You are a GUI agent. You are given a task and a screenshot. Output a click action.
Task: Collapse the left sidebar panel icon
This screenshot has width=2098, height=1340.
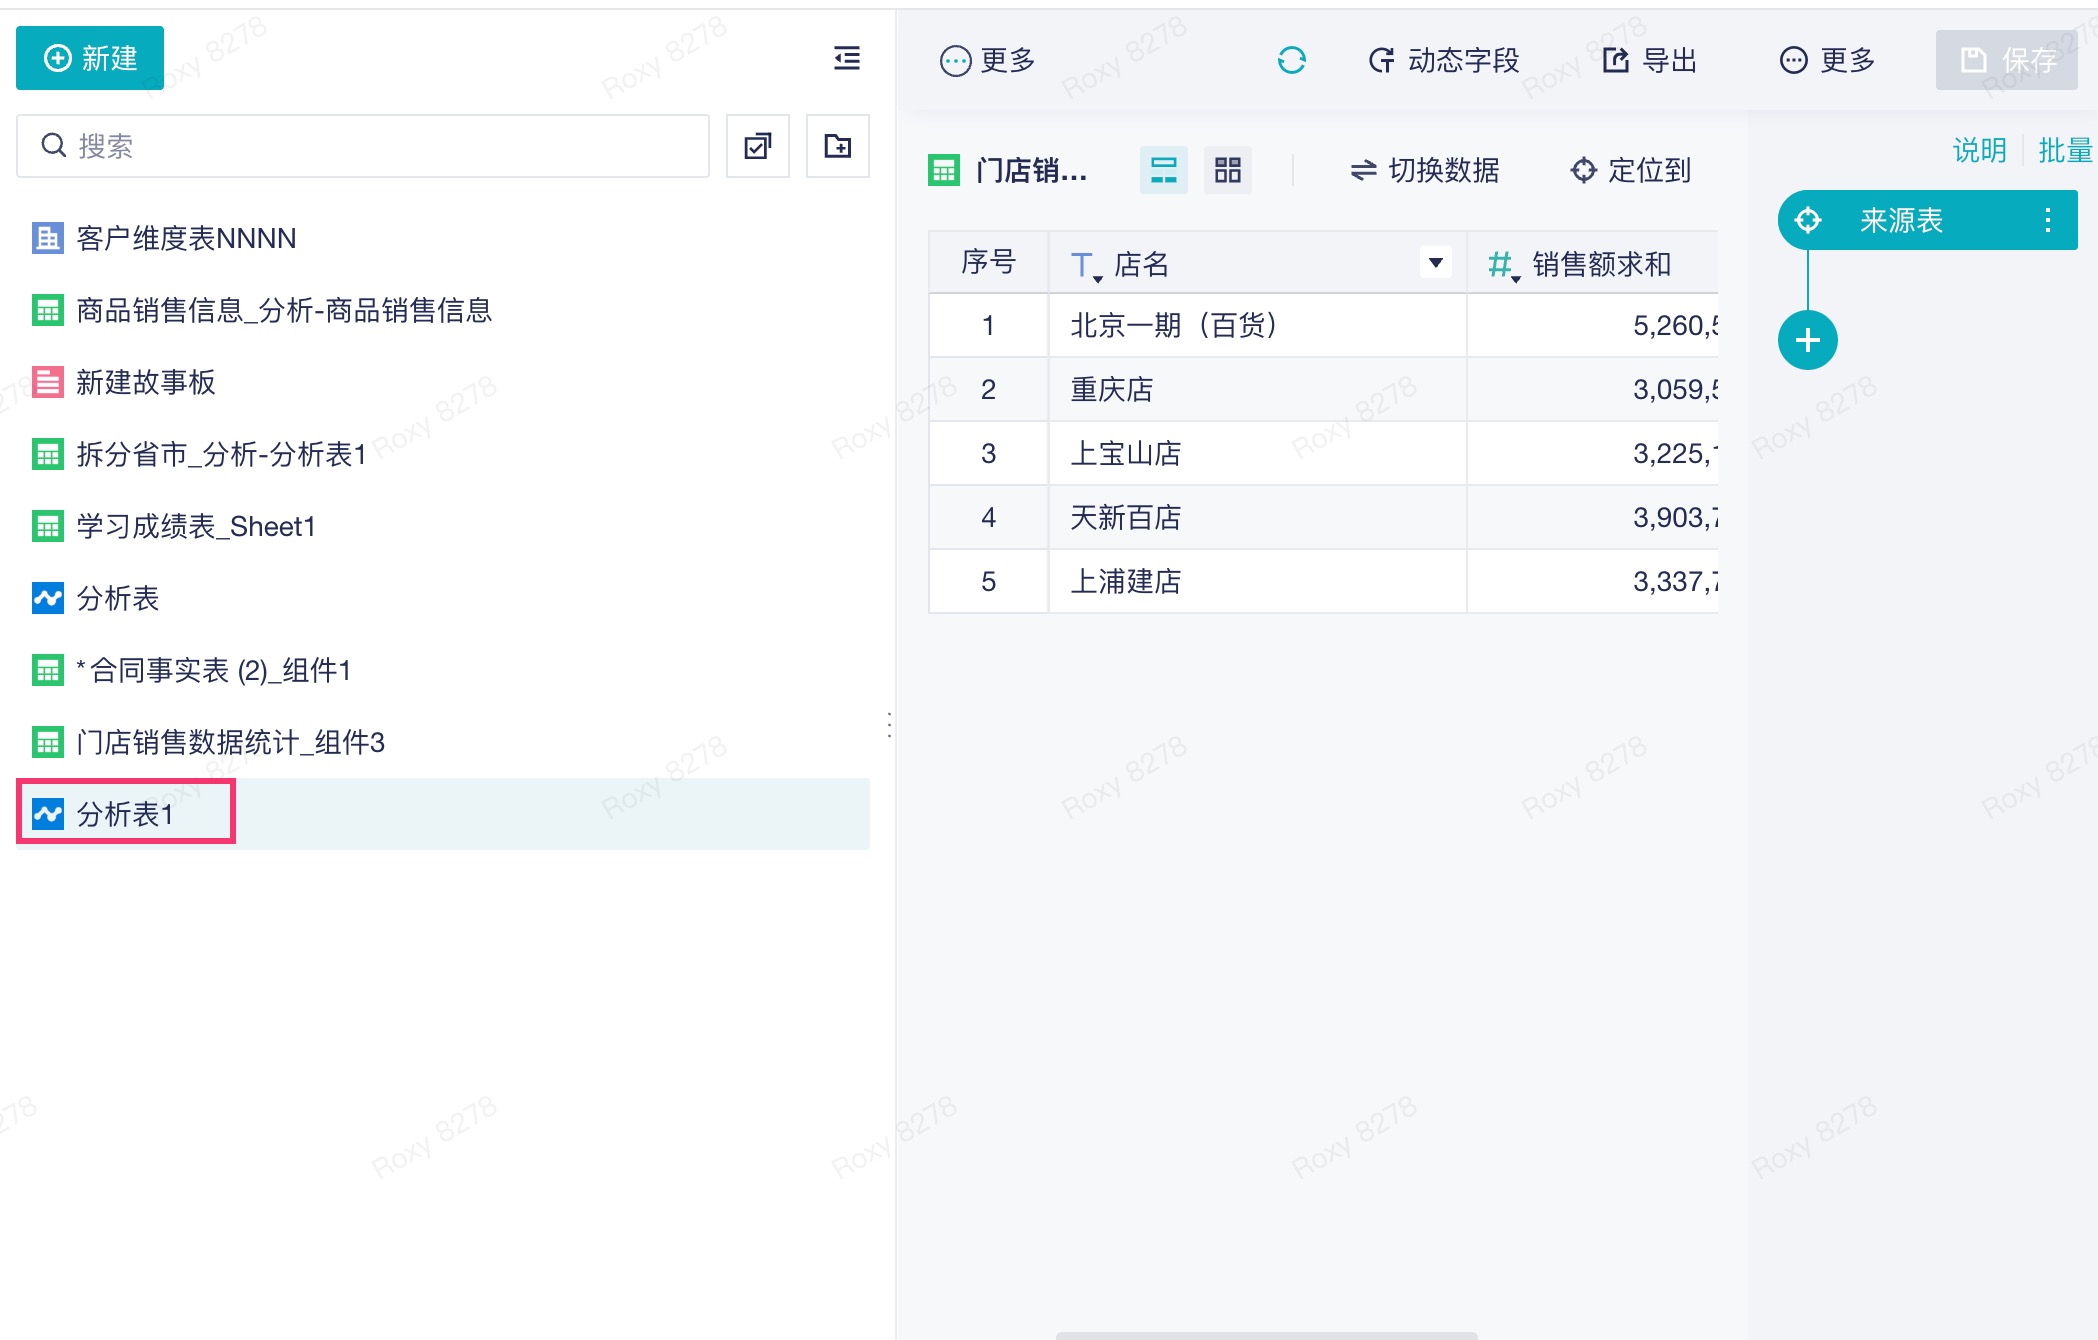coord(846,58)
